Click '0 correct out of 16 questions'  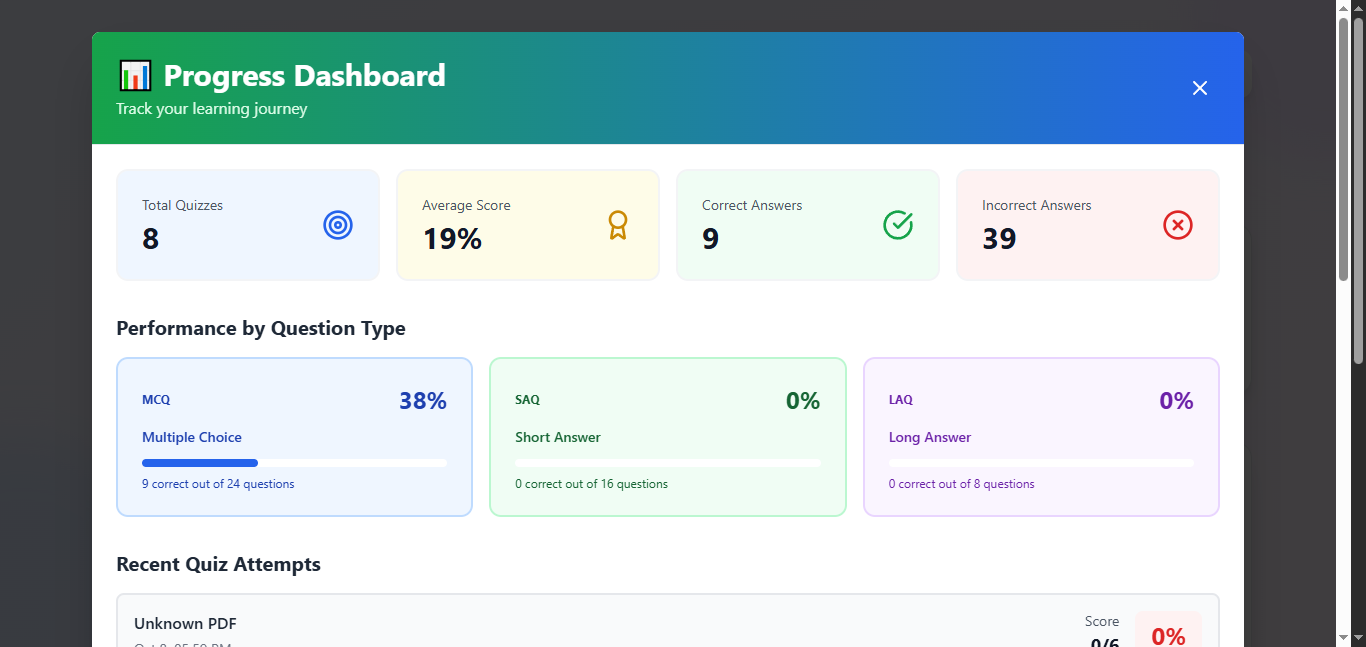coord(591,484)
